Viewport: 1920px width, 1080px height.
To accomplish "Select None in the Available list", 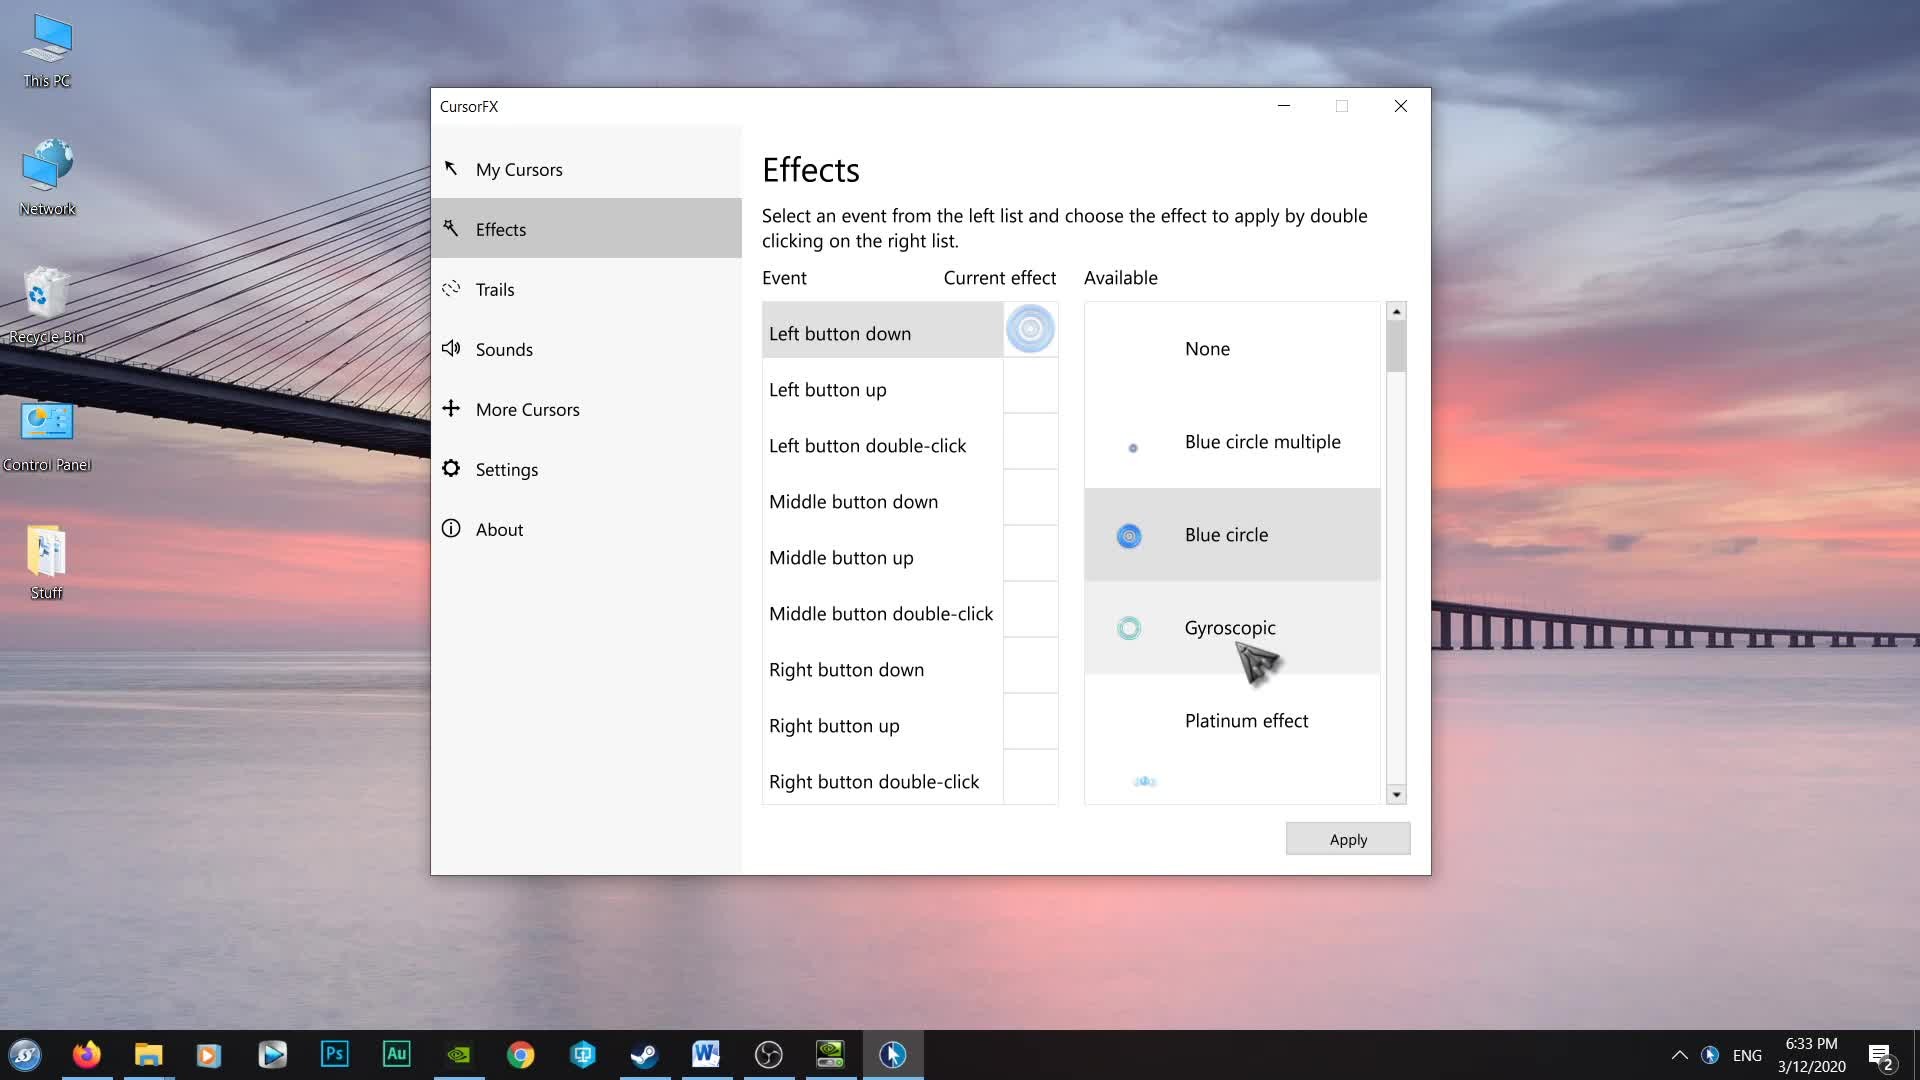I will pos(1207,349).
